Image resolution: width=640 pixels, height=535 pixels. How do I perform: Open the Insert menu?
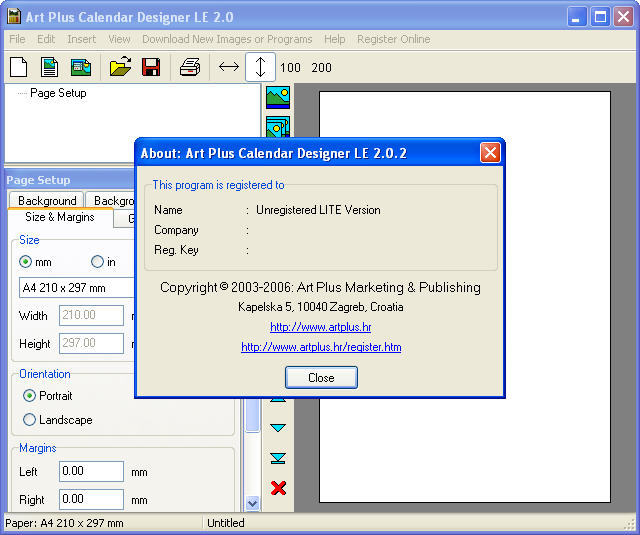[82, 39]
